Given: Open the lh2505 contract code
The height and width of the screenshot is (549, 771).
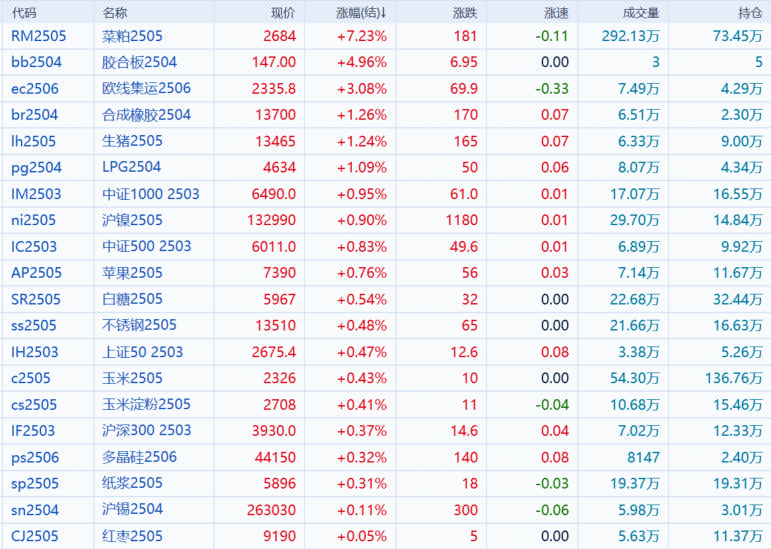Looking at the screenshot, I should (33, 141).
